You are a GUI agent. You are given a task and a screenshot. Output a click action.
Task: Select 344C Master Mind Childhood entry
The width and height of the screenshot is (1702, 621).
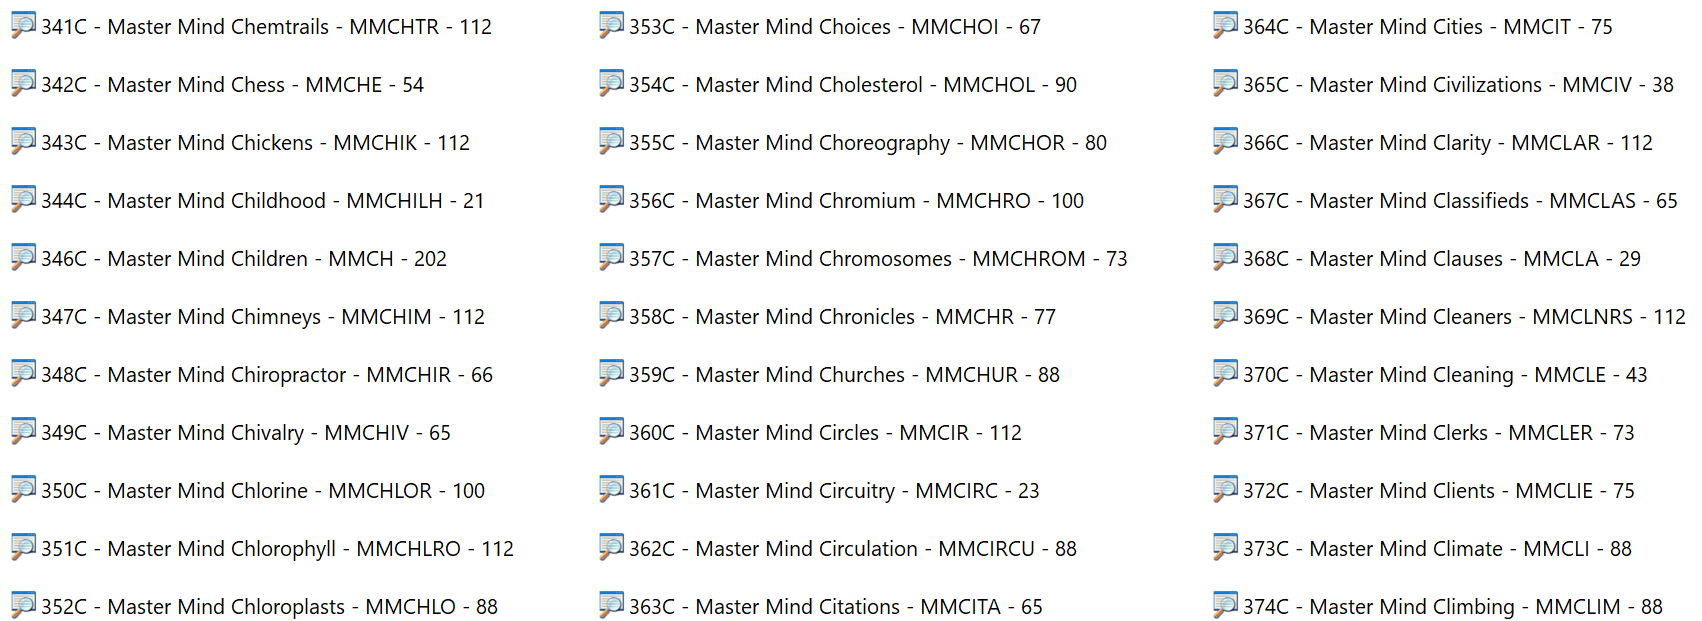262,201
